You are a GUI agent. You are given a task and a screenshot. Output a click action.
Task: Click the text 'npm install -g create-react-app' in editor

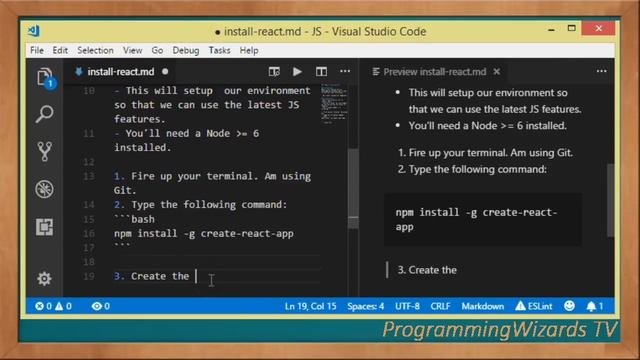tap(204, 233)
